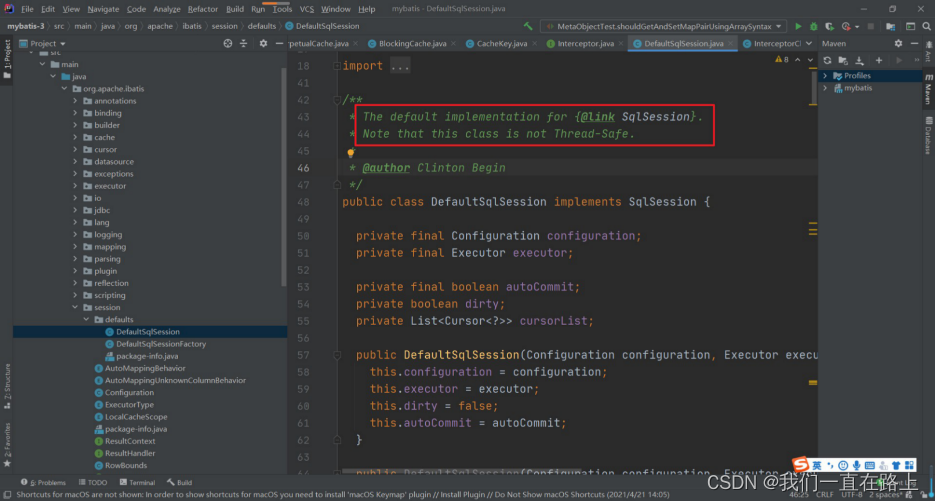
Task: Expand the annotations package folder
Action: tap(75, 101)
